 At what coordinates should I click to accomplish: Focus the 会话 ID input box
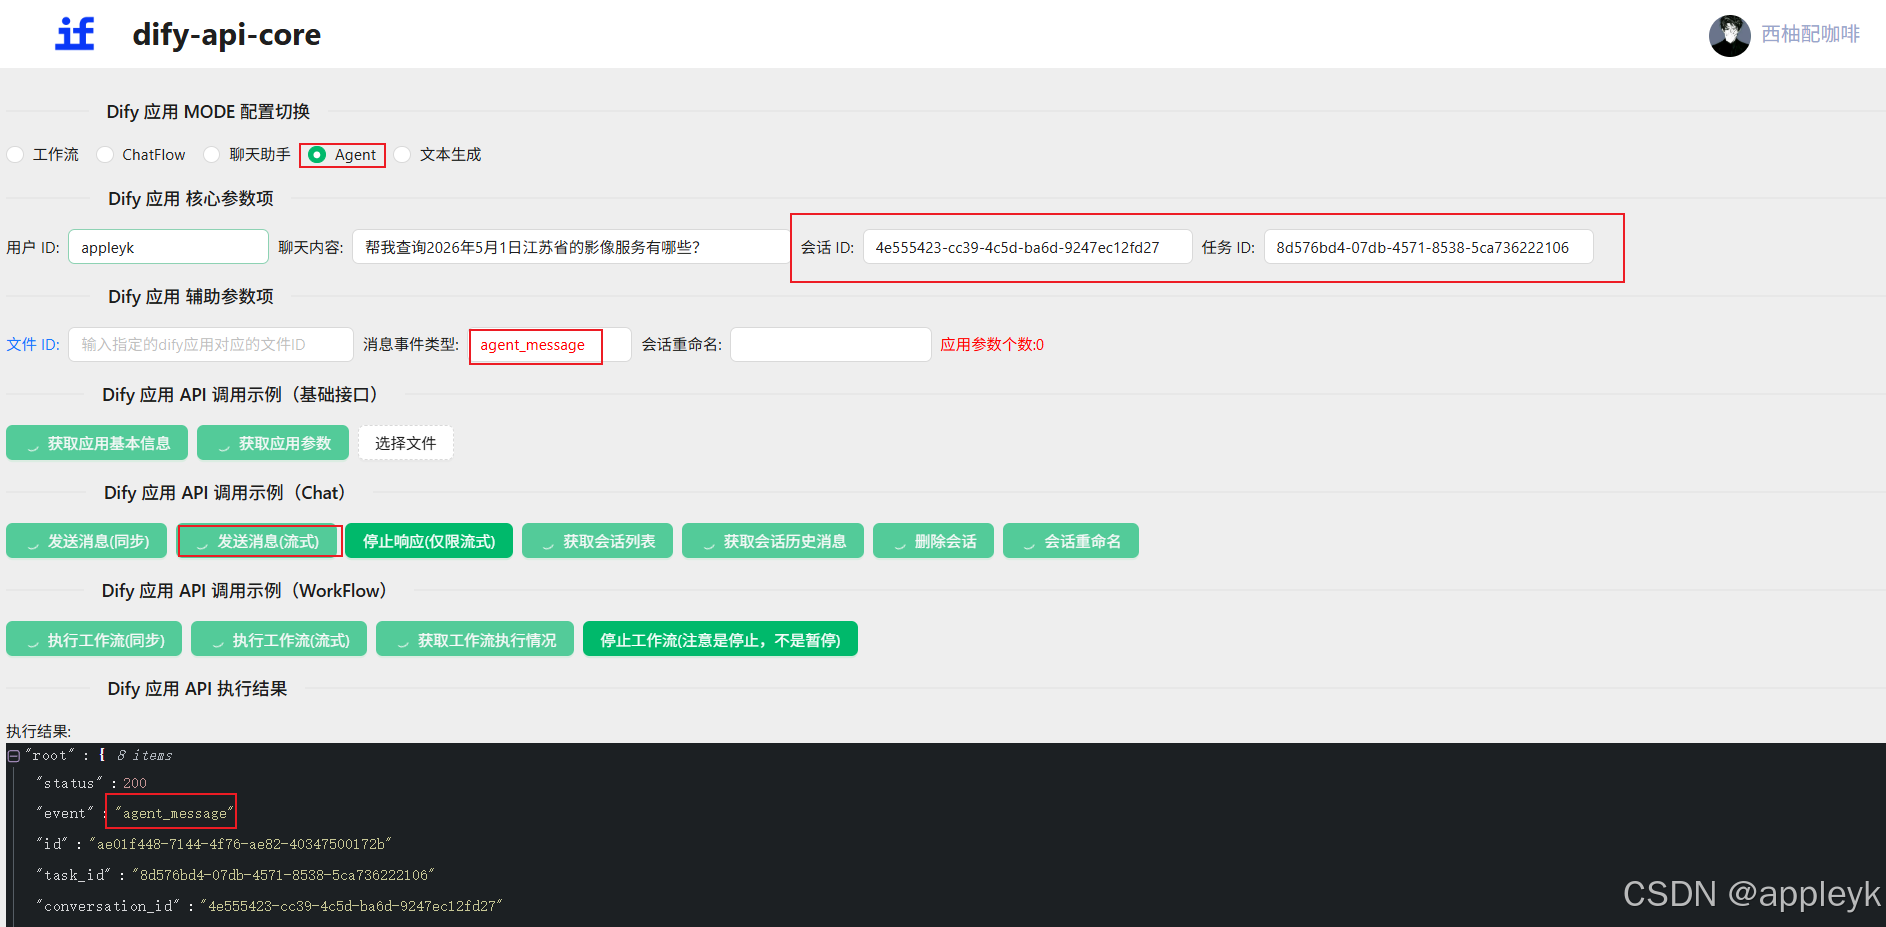click(x=1027, y=247)
